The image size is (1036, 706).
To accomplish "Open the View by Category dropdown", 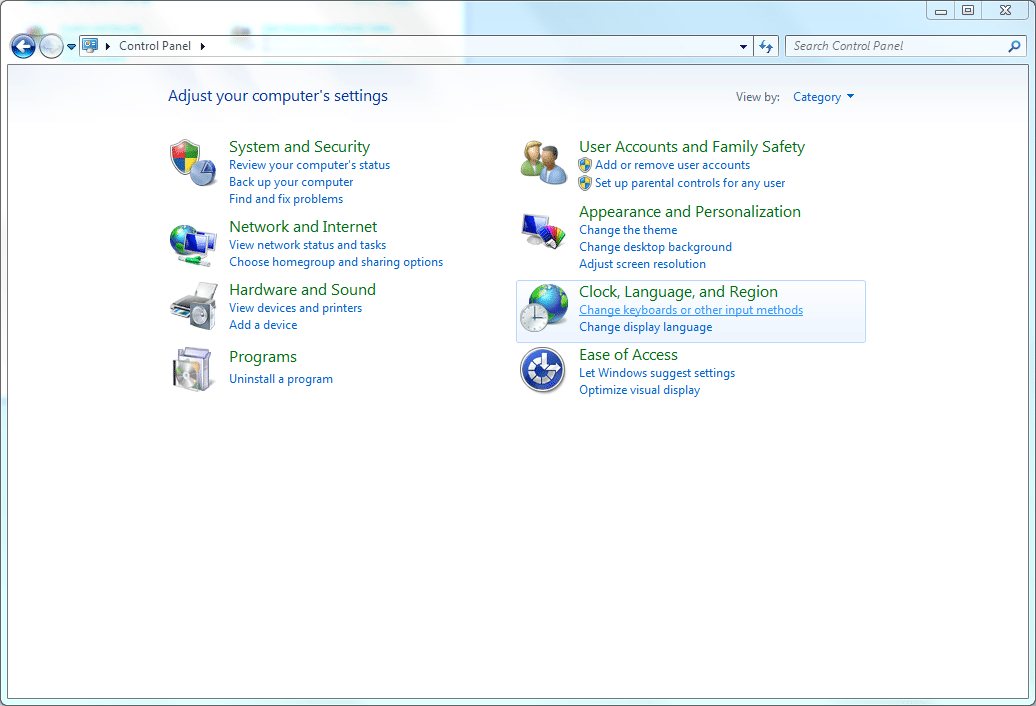I will point(823,97).
